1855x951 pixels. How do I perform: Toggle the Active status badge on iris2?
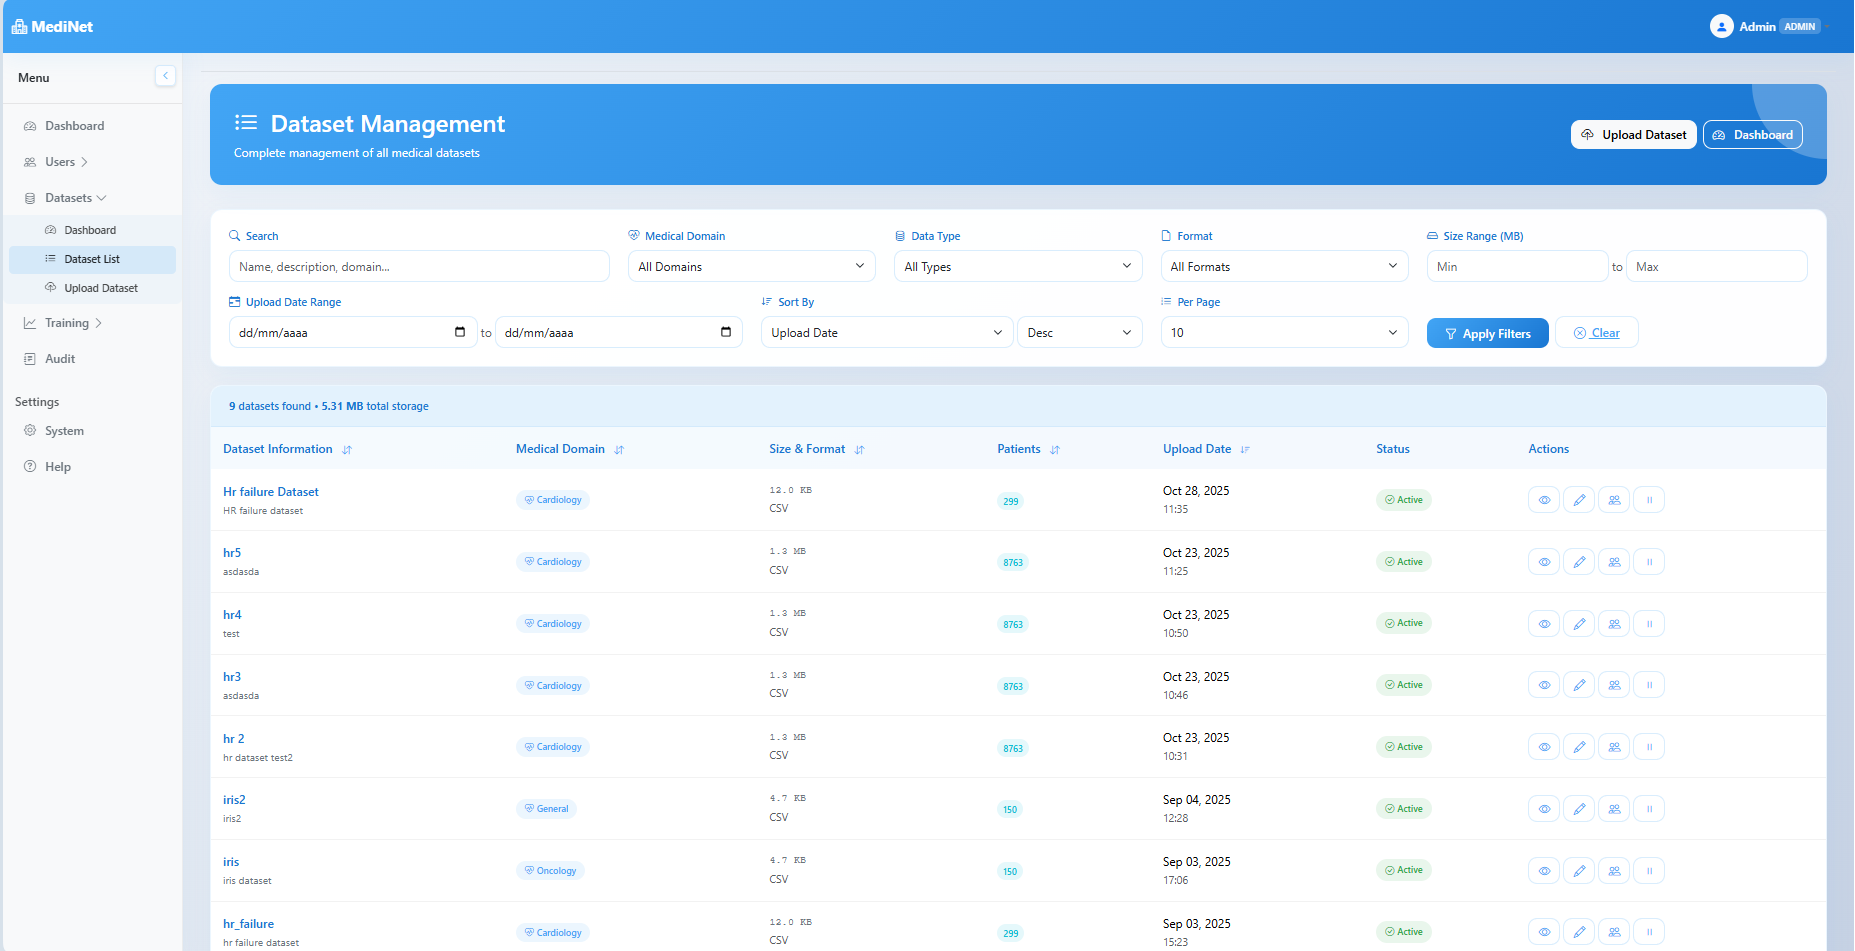pyautogui.click(x=1403, y=808)
